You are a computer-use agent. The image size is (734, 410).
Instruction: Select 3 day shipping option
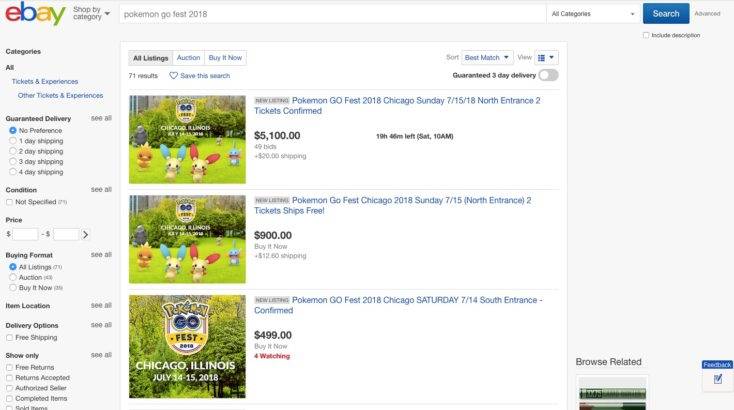pos(13,161)
